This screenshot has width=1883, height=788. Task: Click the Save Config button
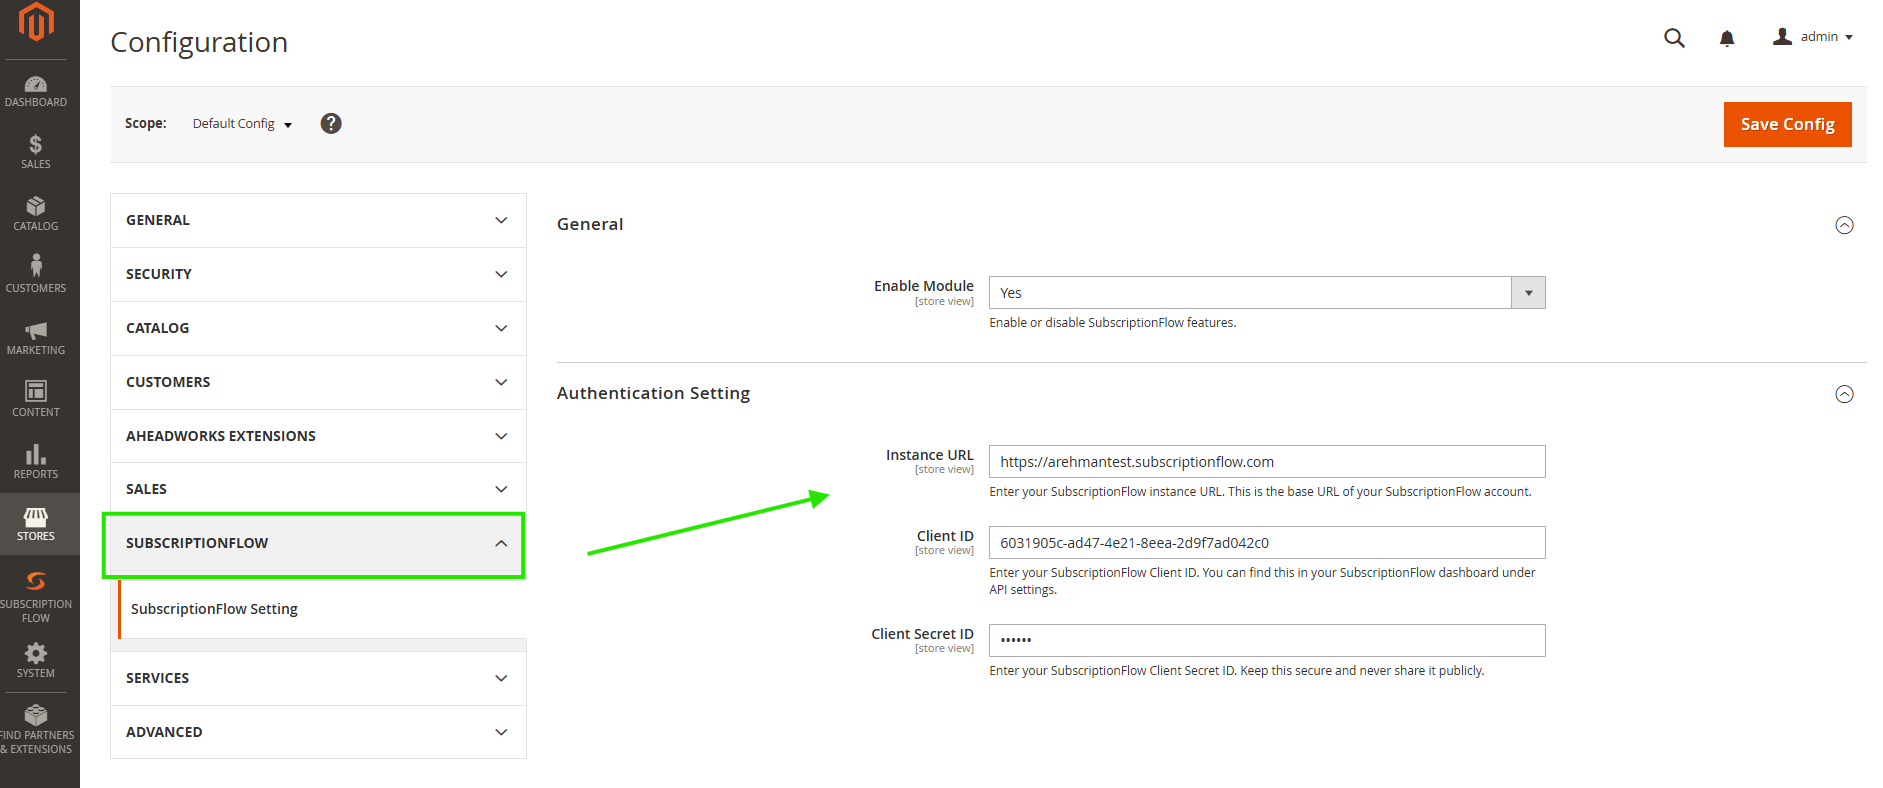(x=1787, y=124)
